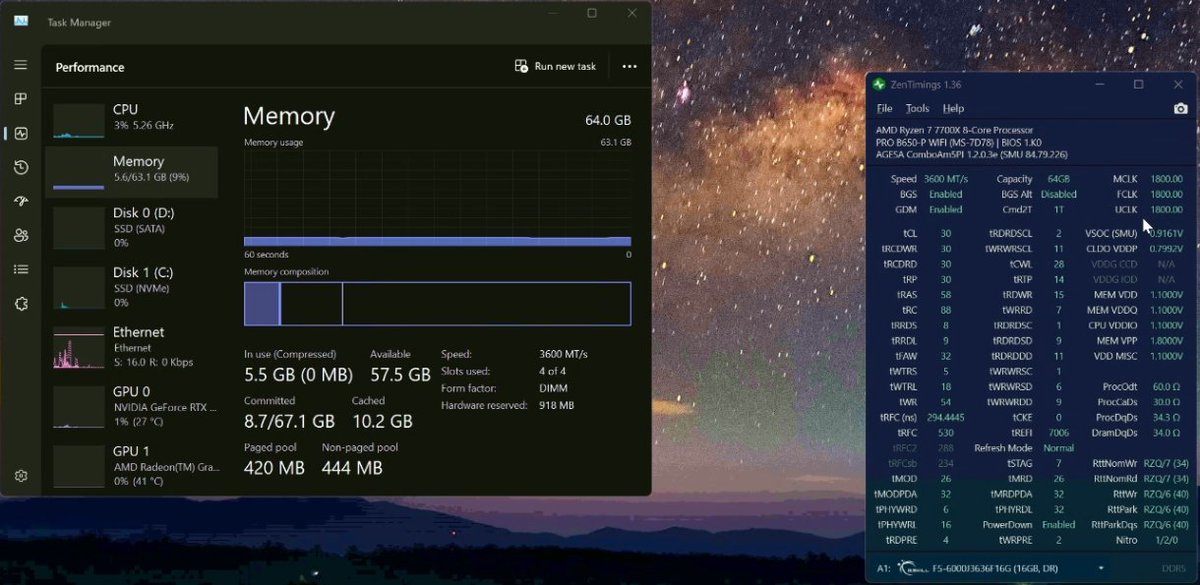The width and height of the screenshot is (1200, 585).
Task: Open Tools menu in ZenTimings
Action: pyautogui.click(x=917, y=108)
